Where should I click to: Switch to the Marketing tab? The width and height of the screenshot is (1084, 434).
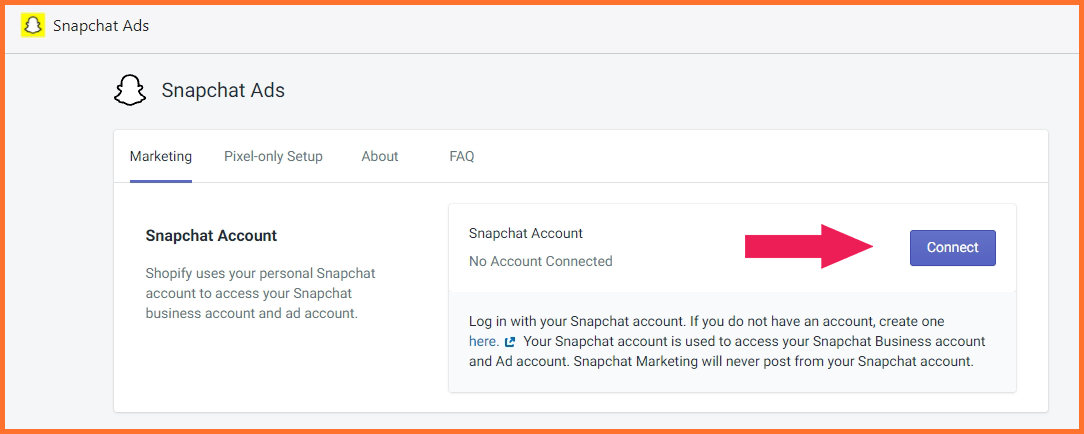point(161,156)
